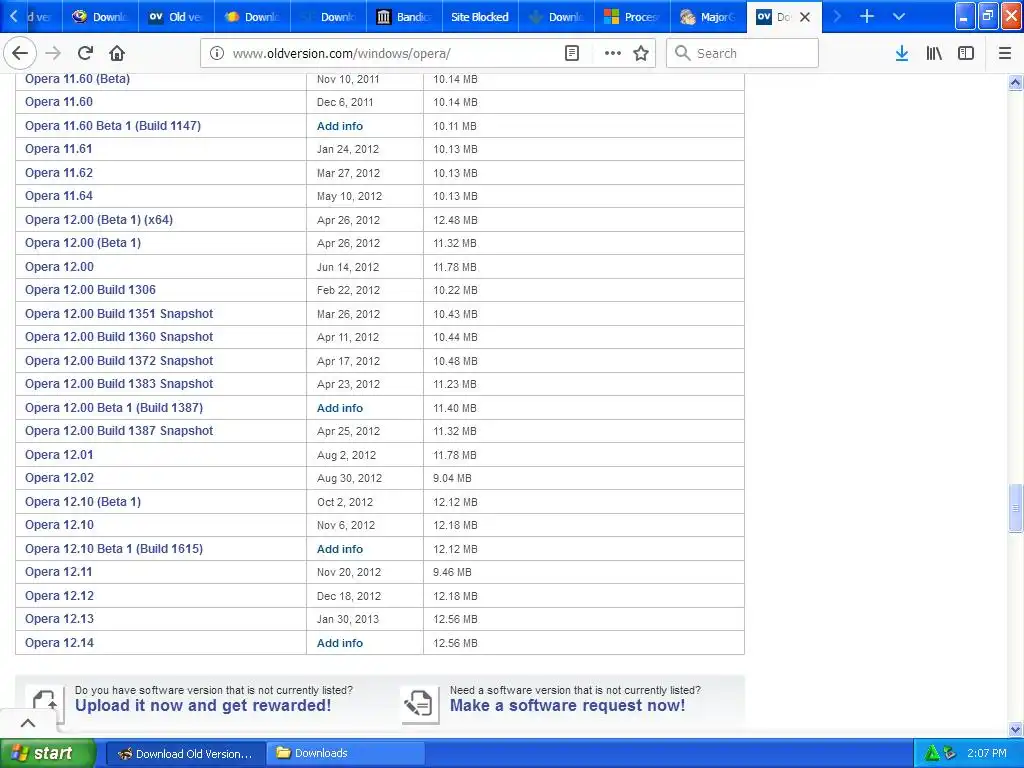Open Opera 11.61 link

[59, 149]
